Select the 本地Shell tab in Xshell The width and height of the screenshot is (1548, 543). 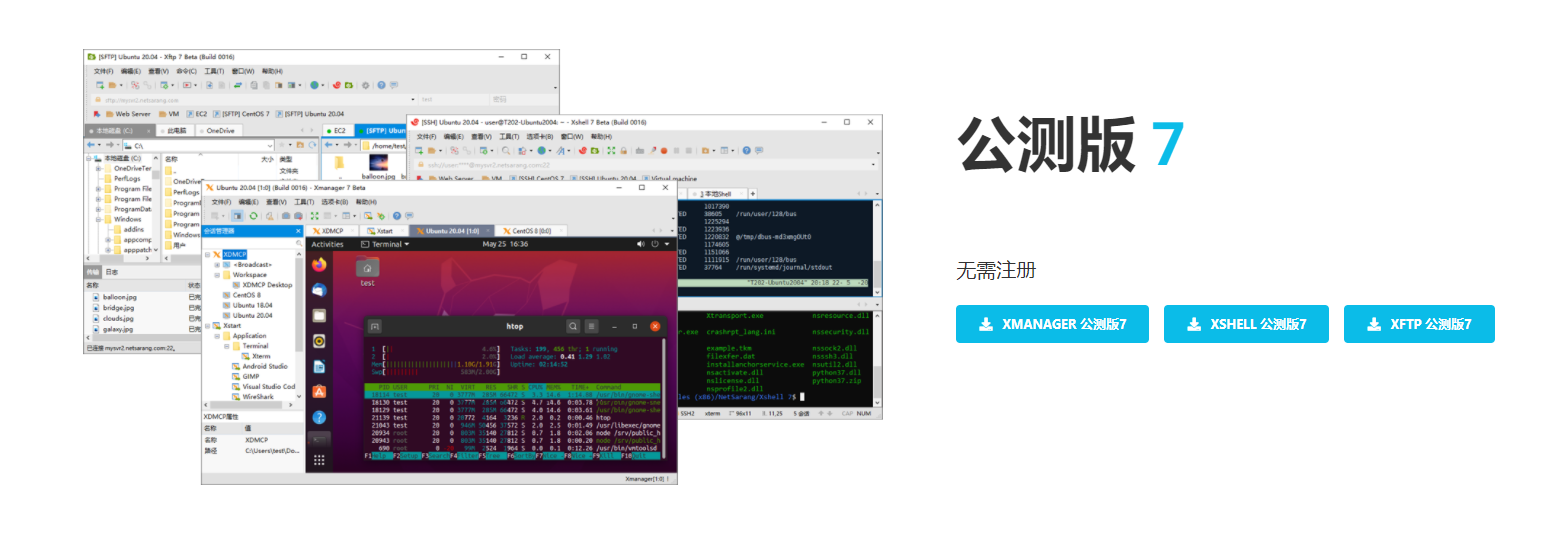[717, 193]
